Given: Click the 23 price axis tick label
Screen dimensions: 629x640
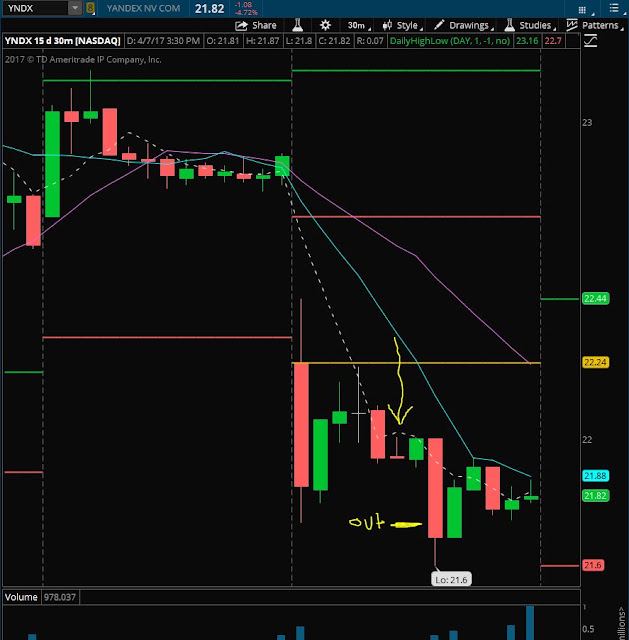Looking at the screenshot, I should point(587,122).
